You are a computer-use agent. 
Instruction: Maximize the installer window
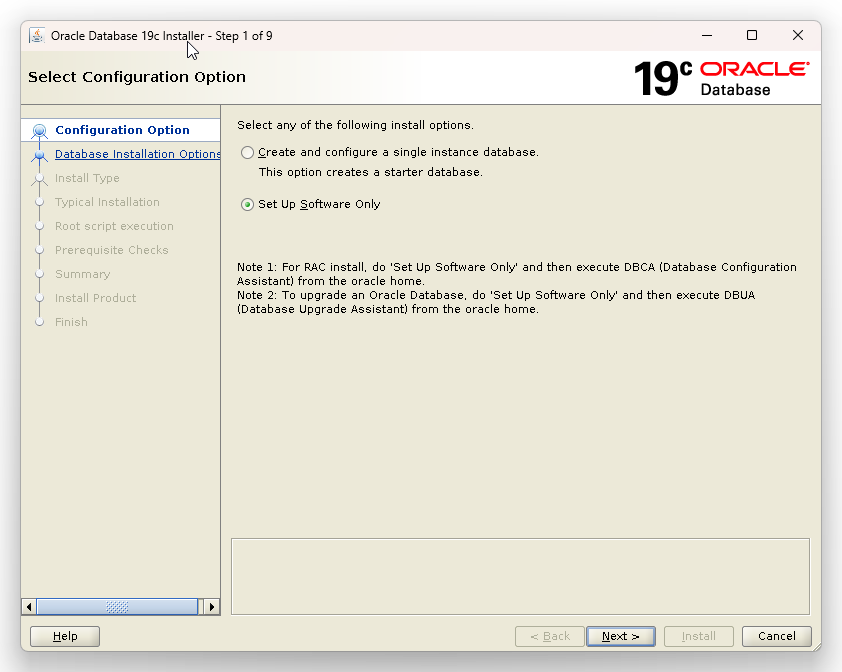click(x=752, y=35)
